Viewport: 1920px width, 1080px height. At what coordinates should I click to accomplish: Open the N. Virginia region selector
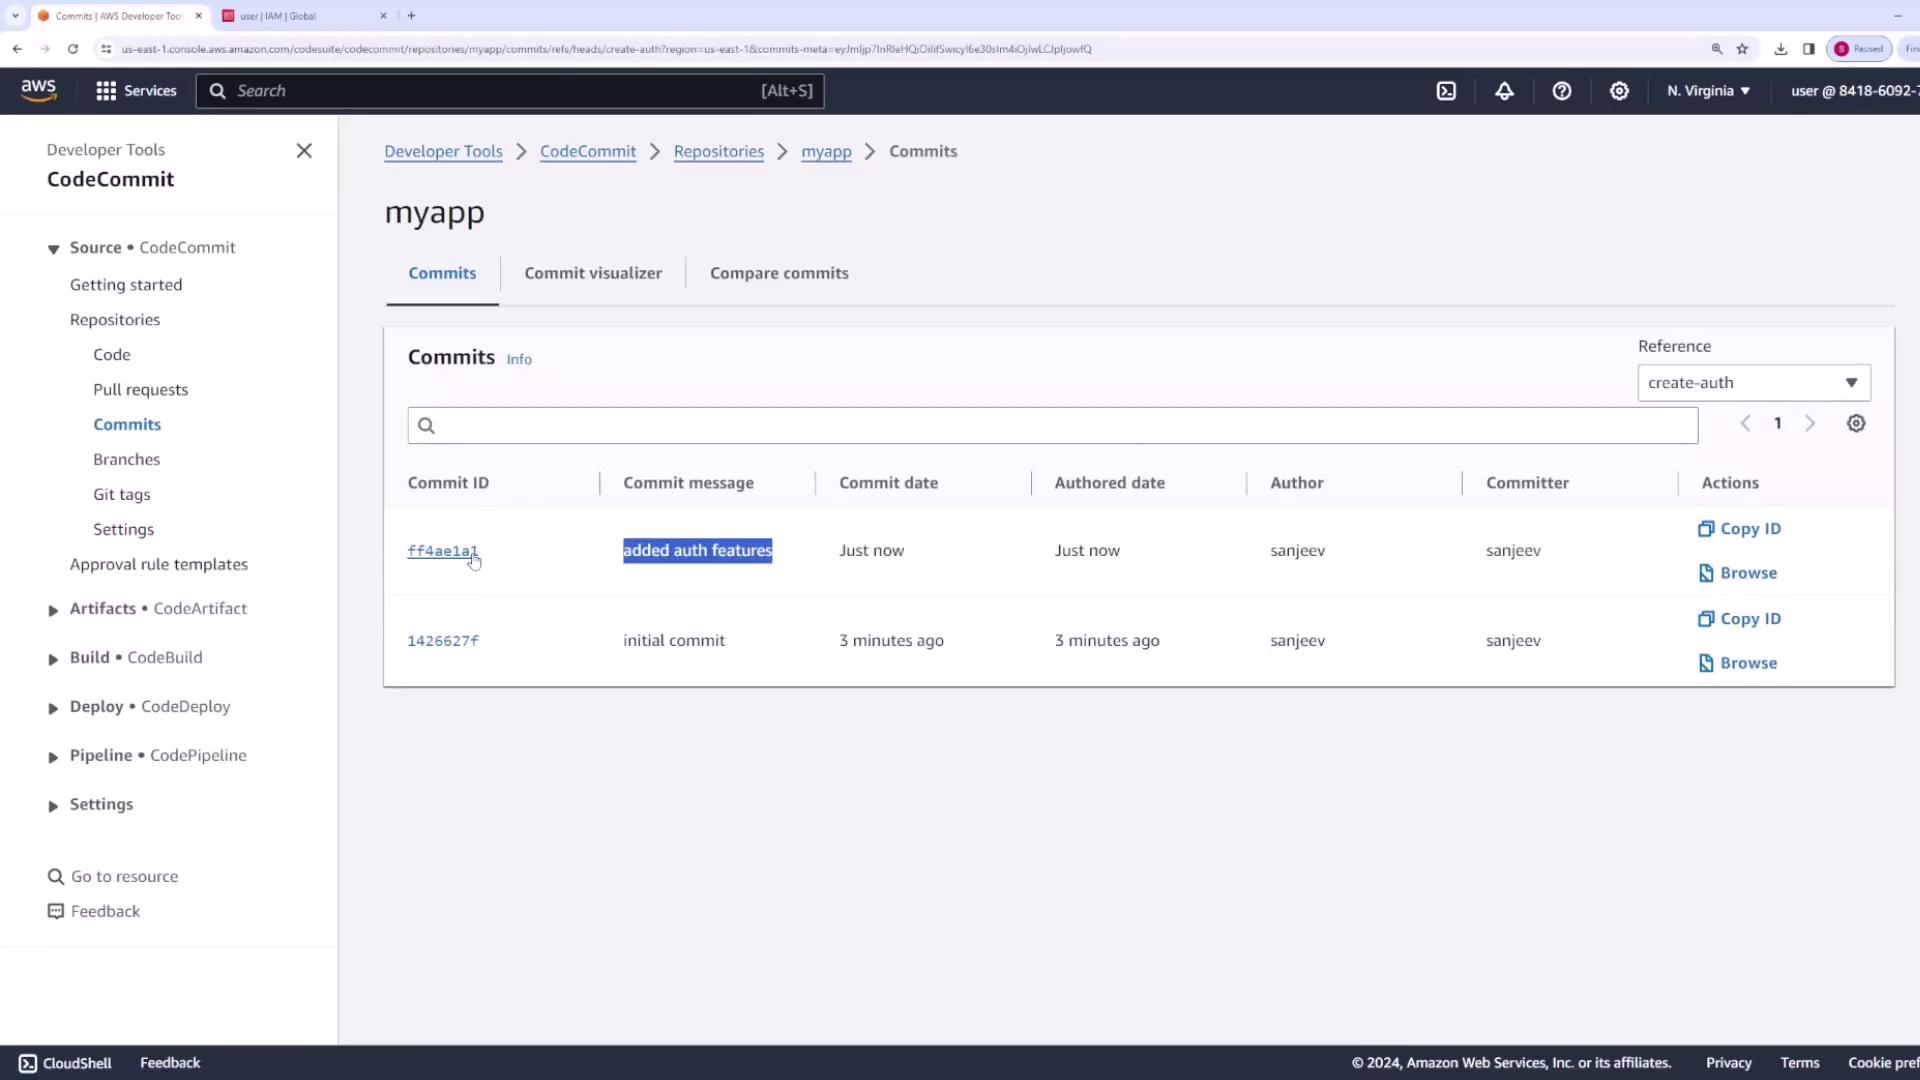[x=1708, y=91]
